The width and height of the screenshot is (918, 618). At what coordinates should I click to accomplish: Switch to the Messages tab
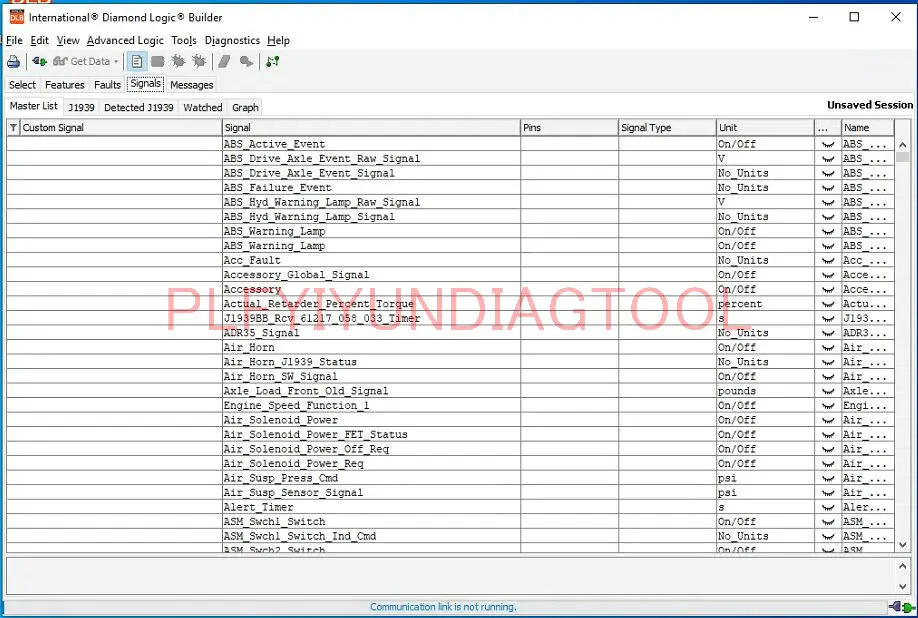tap(191, 85)
